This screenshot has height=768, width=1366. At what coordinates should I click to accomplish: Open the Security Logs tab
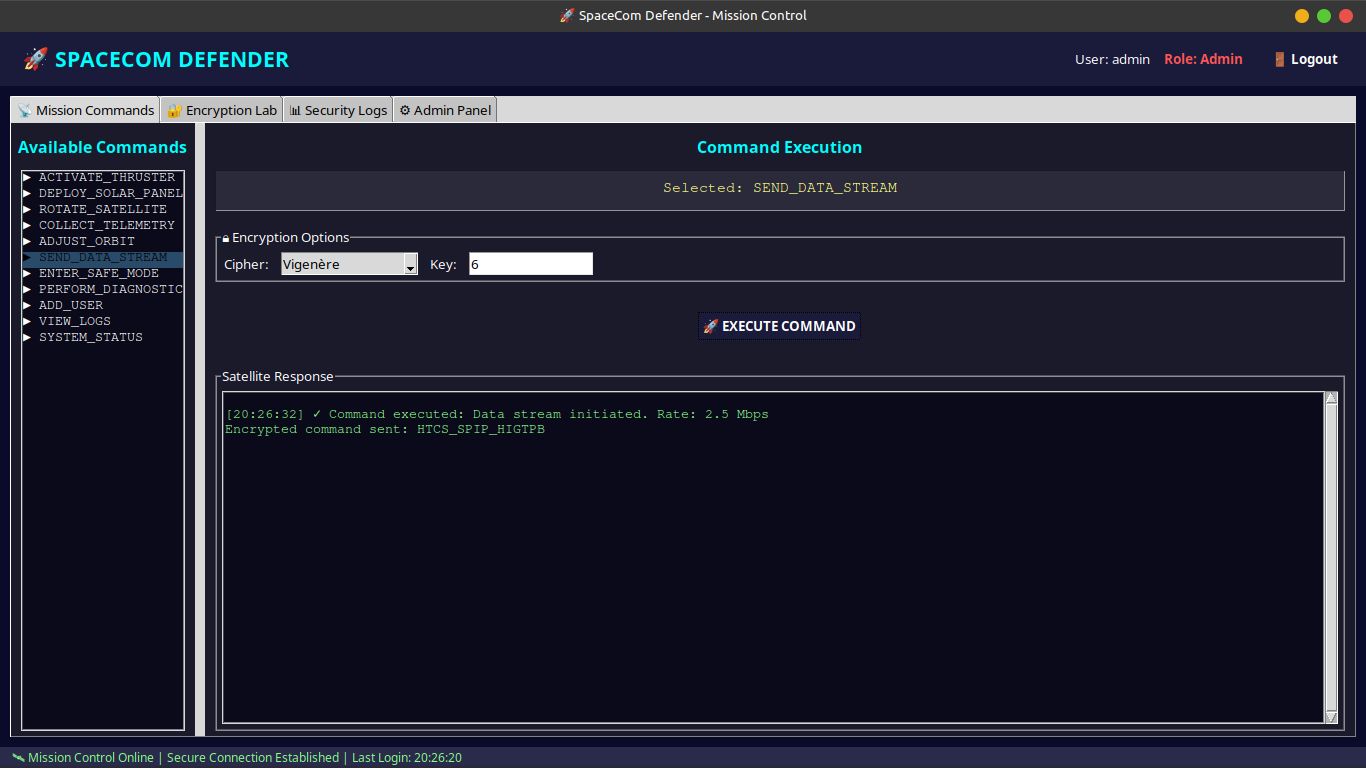click(338, 110)
